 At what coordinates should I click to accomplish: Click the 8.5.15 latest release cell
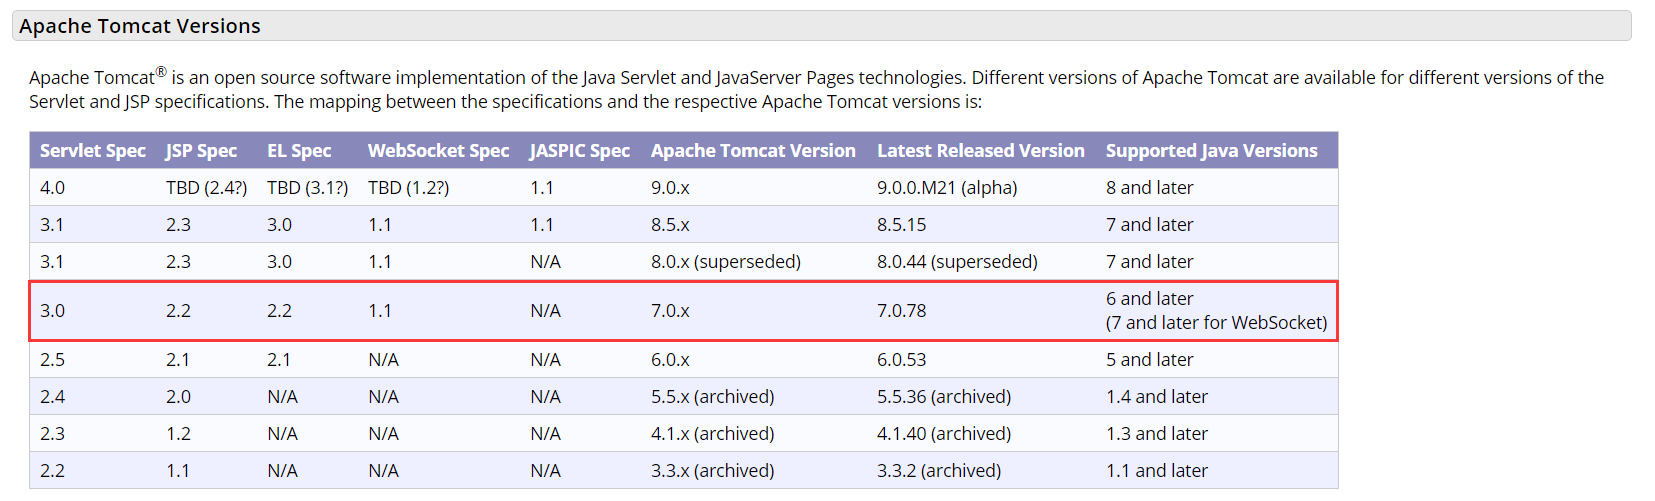(x=901, y=225)
